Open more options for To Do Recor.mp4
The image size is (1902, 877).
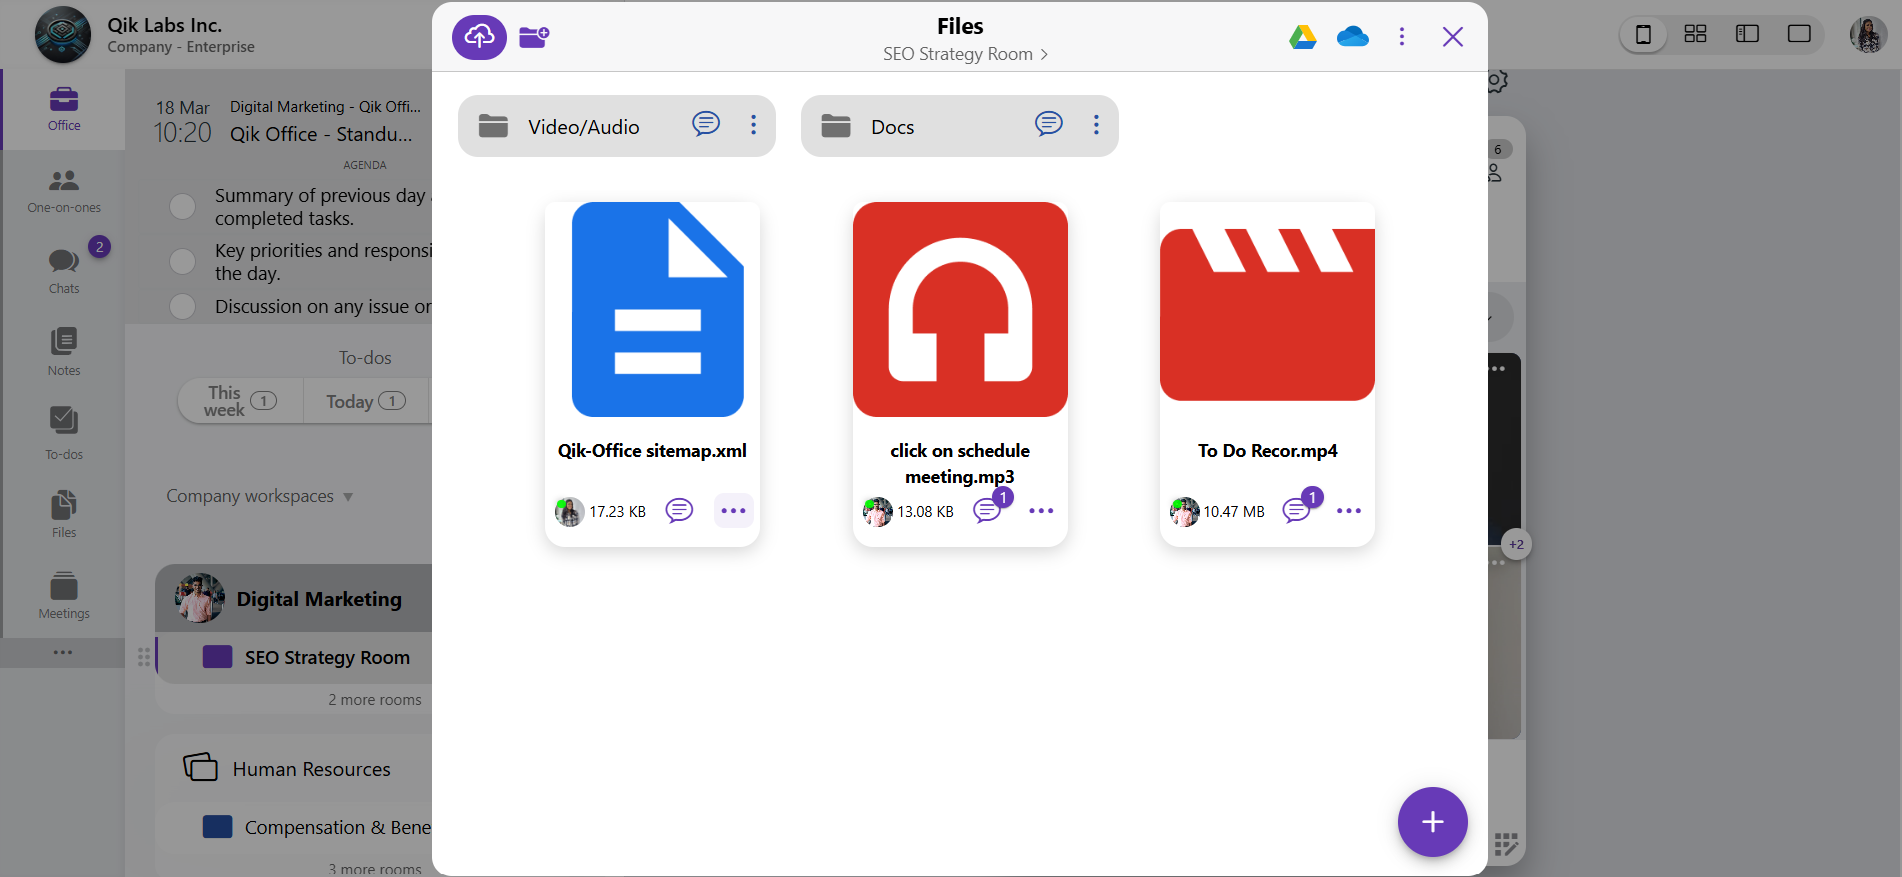(1348, 511)
